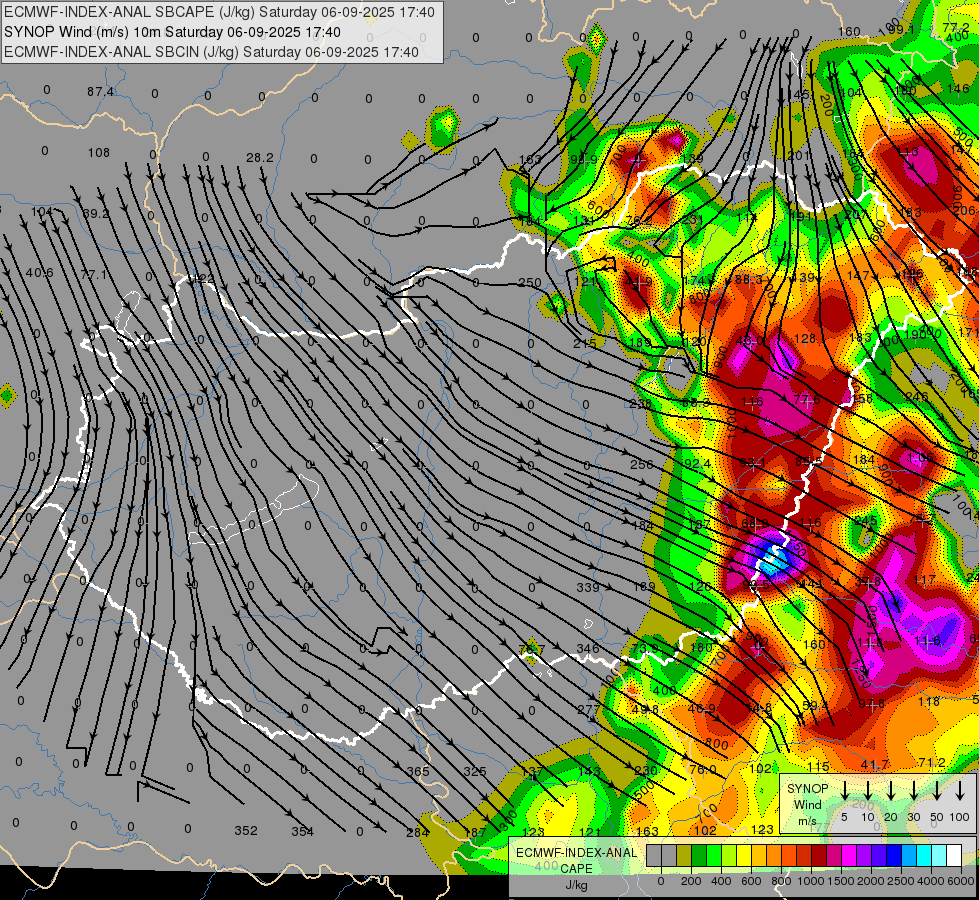Click the 71.2 value on the map
This screenshot has width=979, height=900.
(x=932, y=763)
